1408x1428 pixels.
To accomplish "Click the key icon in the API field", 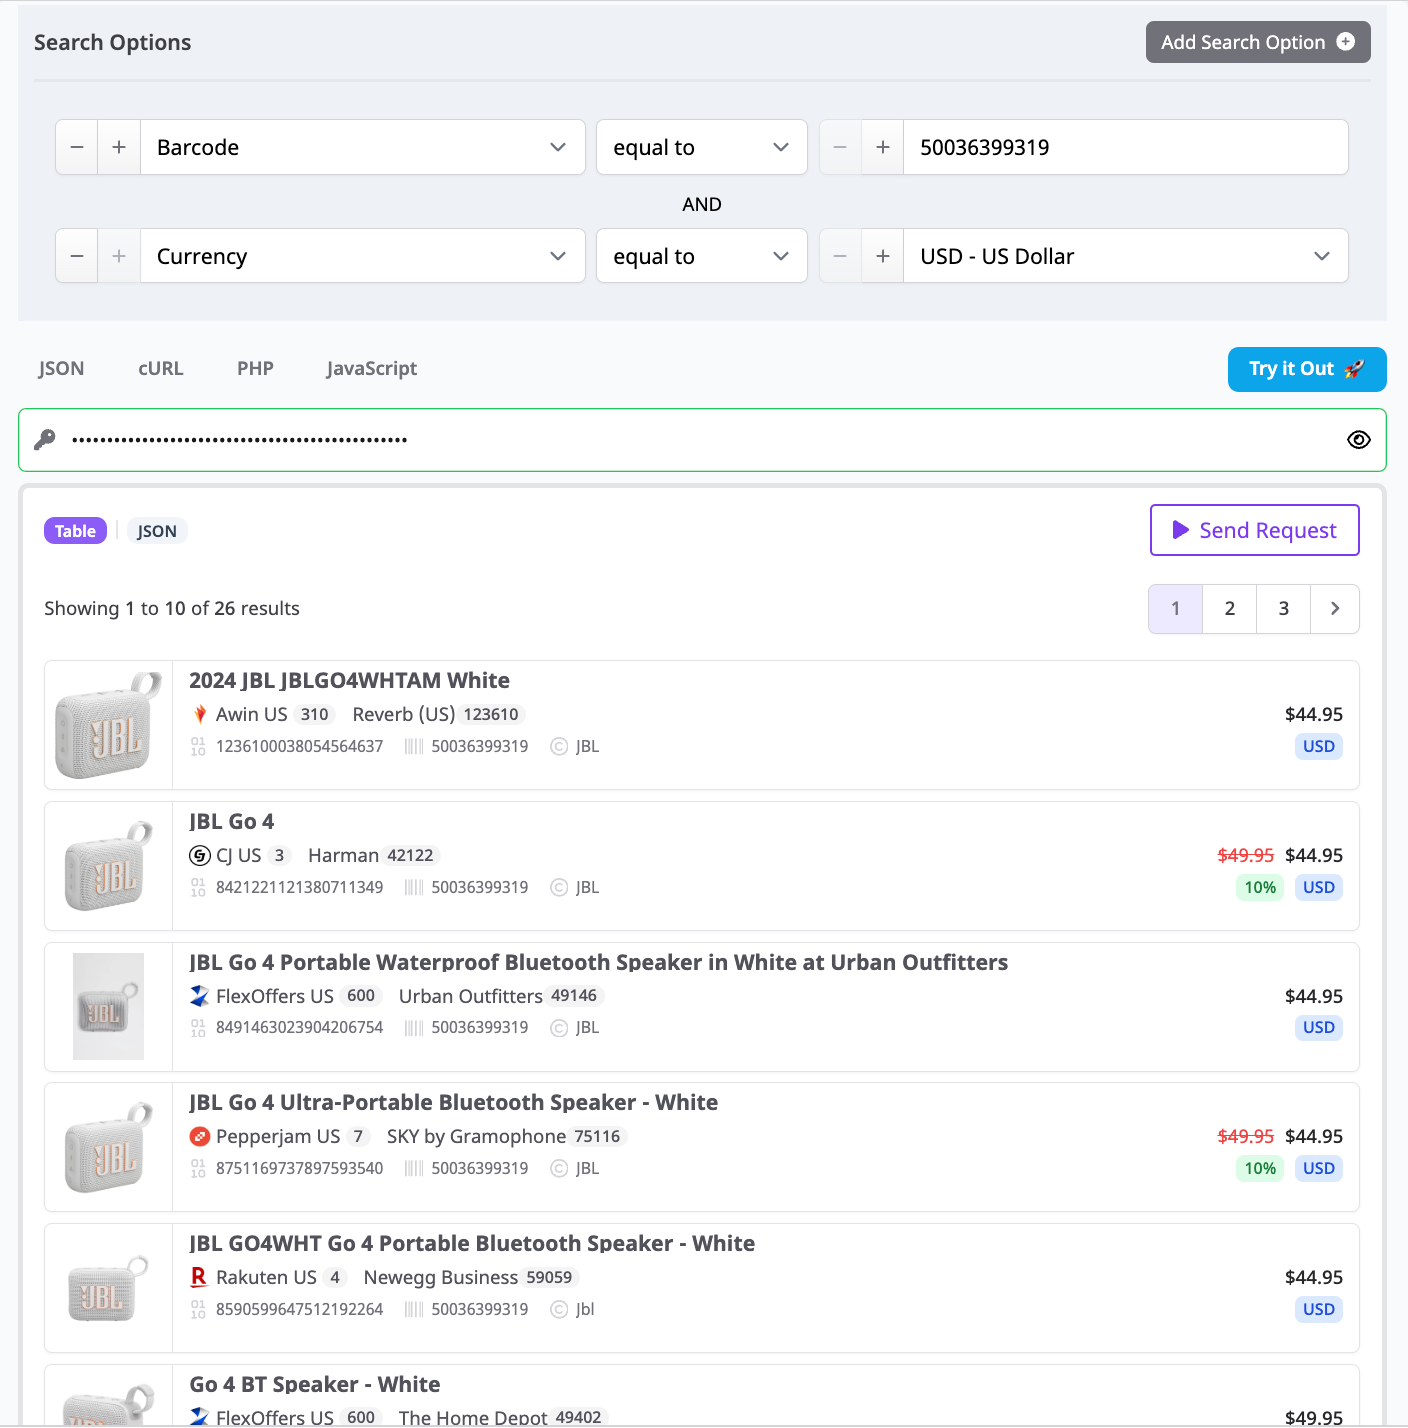I will 45,439.
